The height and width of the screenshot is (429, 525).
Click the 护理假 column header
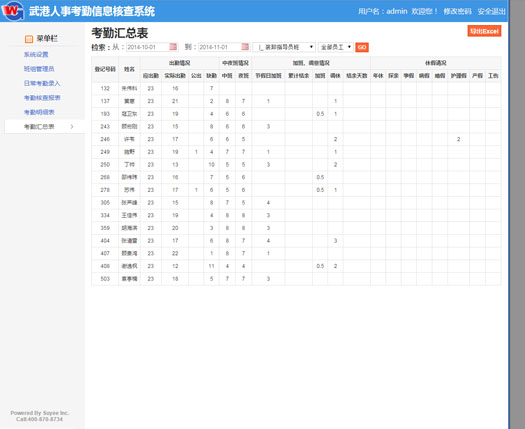(458, 76)
